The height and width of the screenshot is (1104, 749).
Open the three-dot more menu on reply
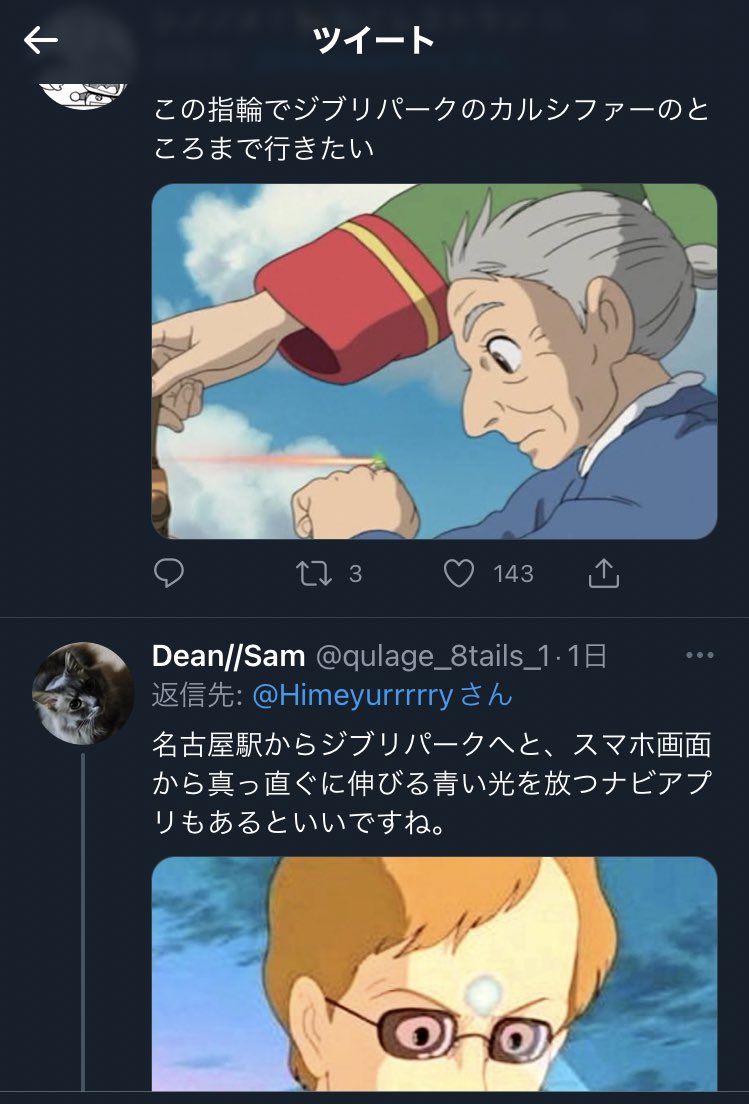[x=699, y=656]
